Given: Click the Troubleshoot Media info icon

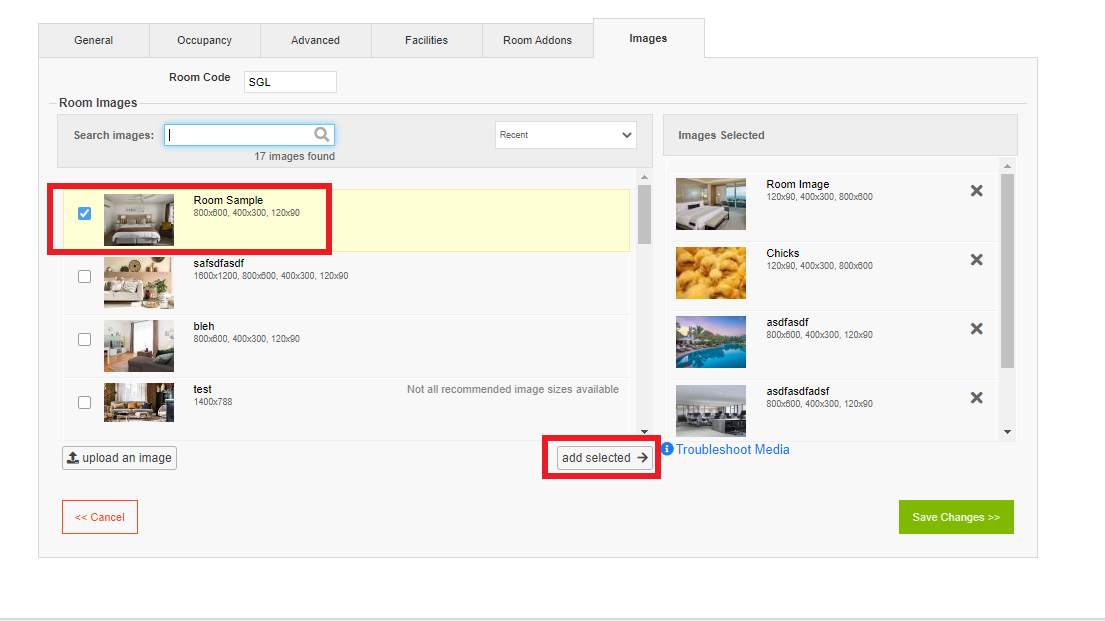Looking at the screenshot, I should click(x=667, y=449).
